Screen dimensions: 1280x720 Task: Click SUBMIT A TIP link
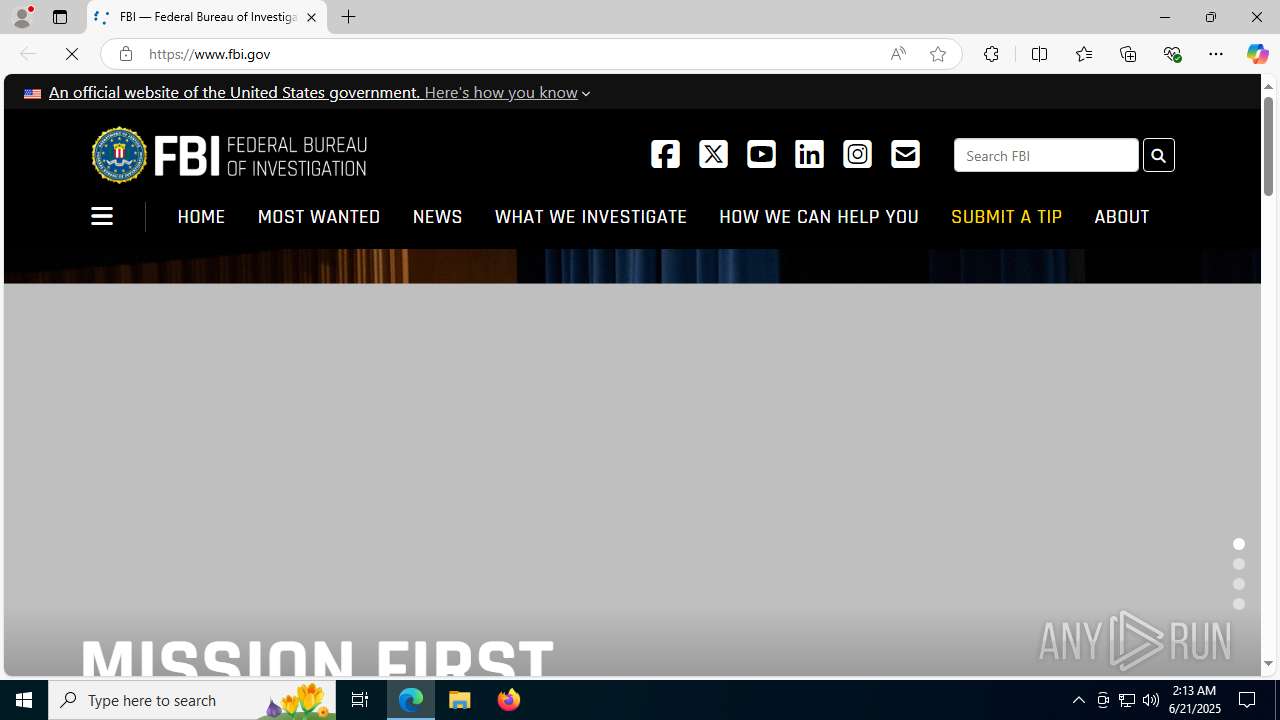(1006, 217)
